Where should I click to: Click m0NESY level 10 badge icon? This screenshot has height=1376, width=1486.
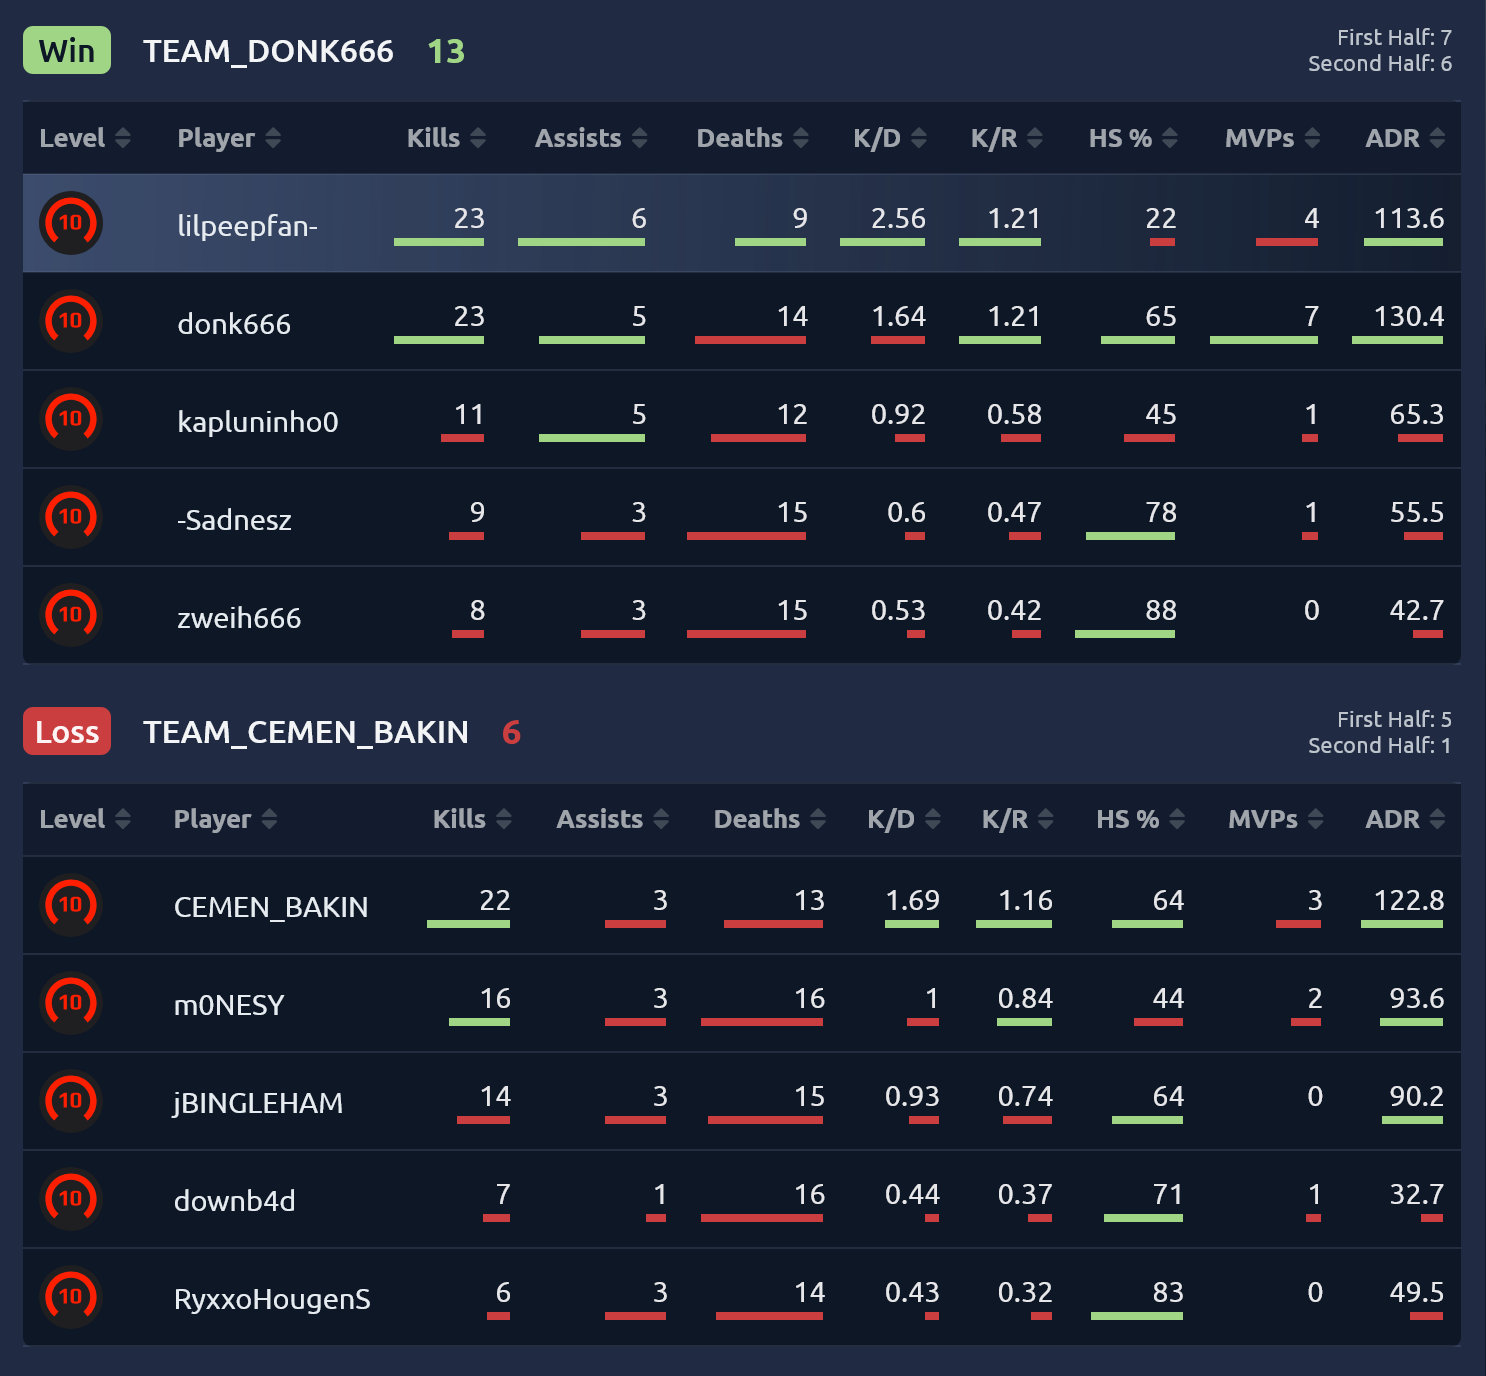tap(71, 1003)
